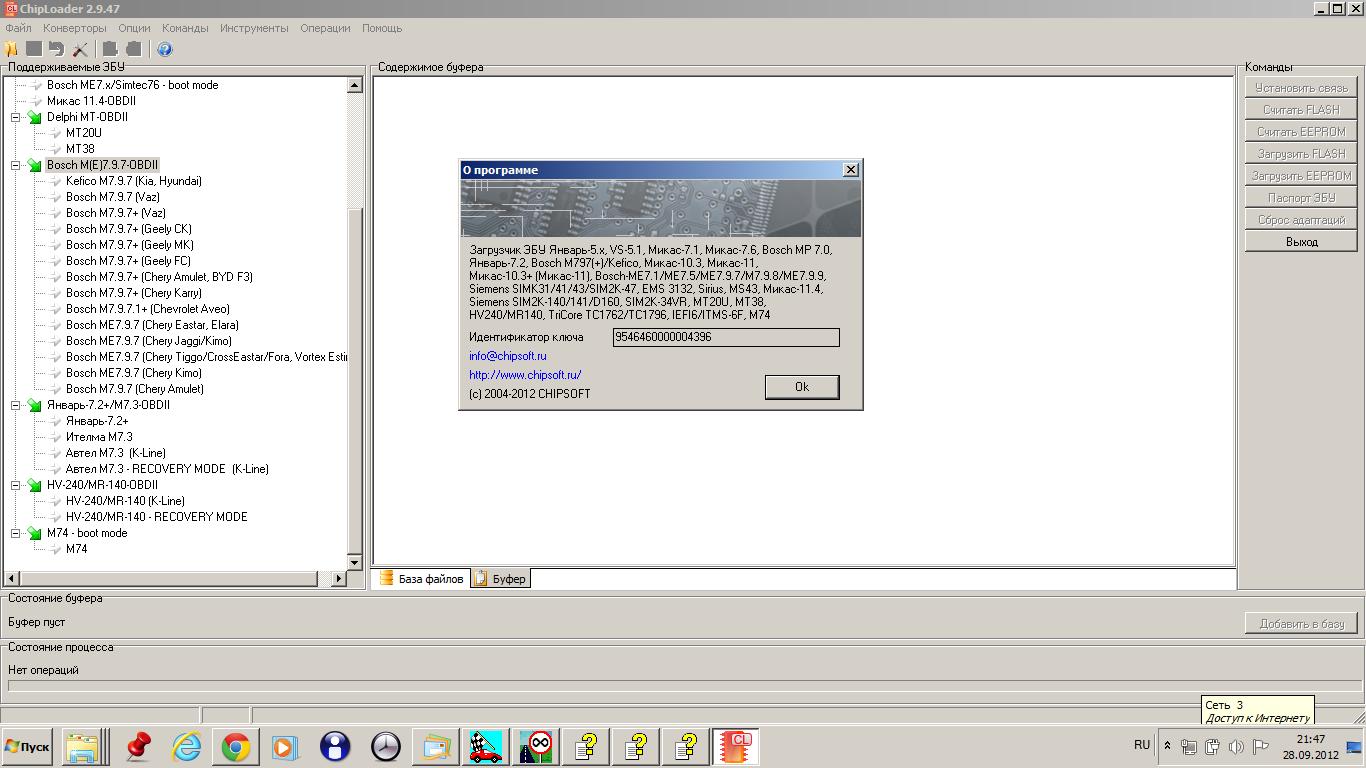
Task: Switch to the База файлов tab
Action: 421,578
